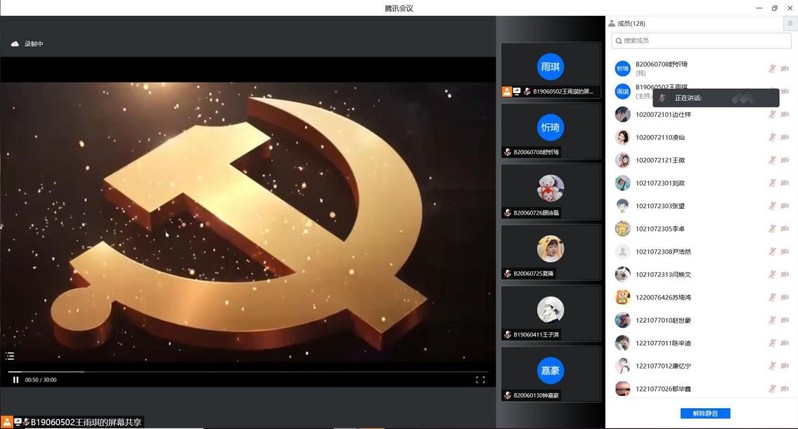Viewport: 798px width, 429px height.
Task: Click the 成员(128) members panel header
Action: pos(630,23)
